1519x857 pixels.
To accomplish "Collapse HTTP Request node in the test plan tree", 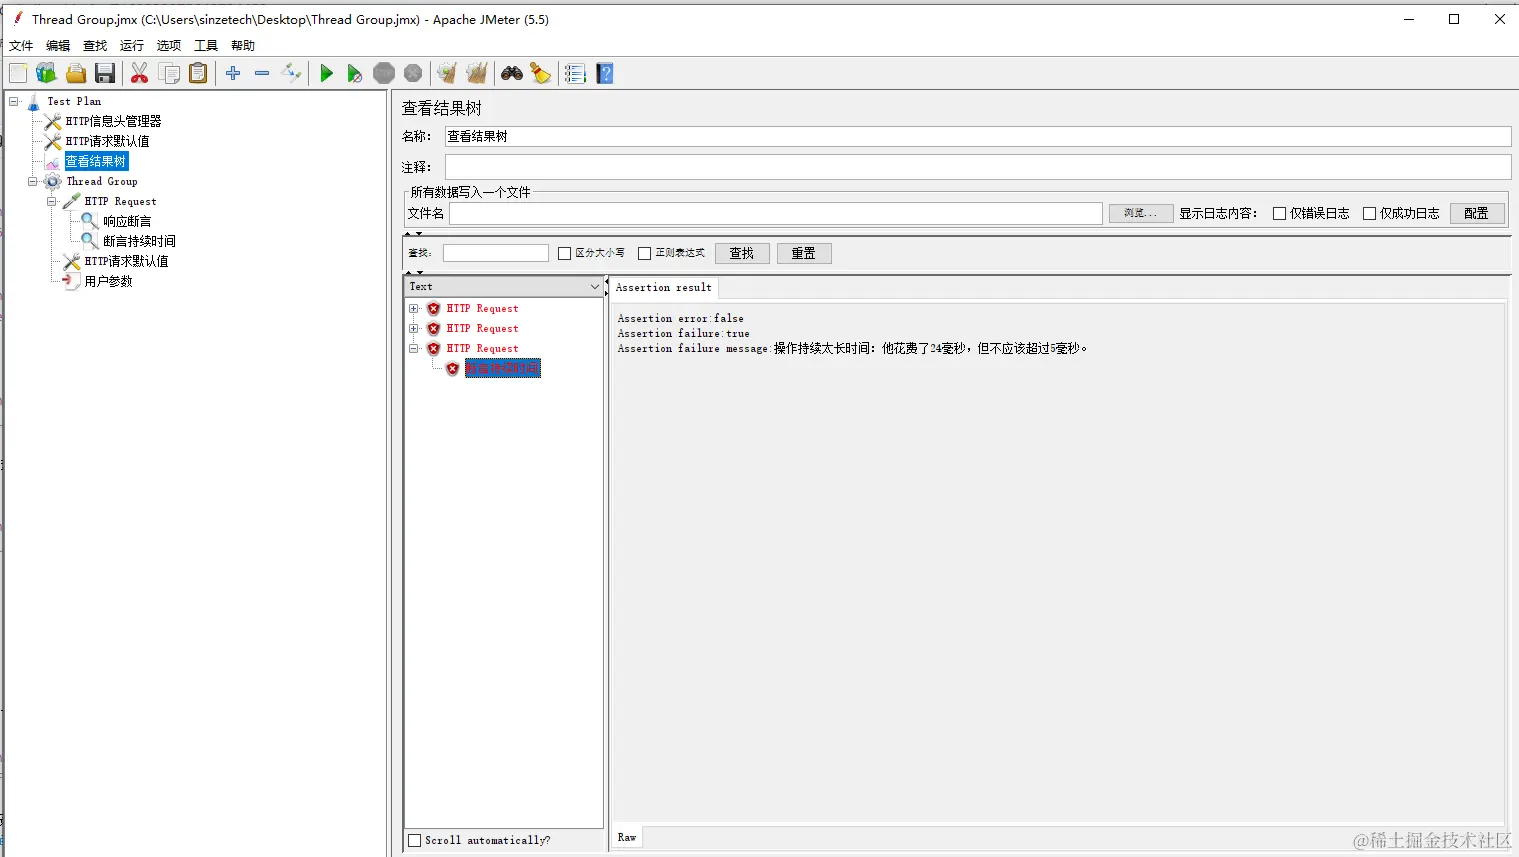I will coord(52,201).
